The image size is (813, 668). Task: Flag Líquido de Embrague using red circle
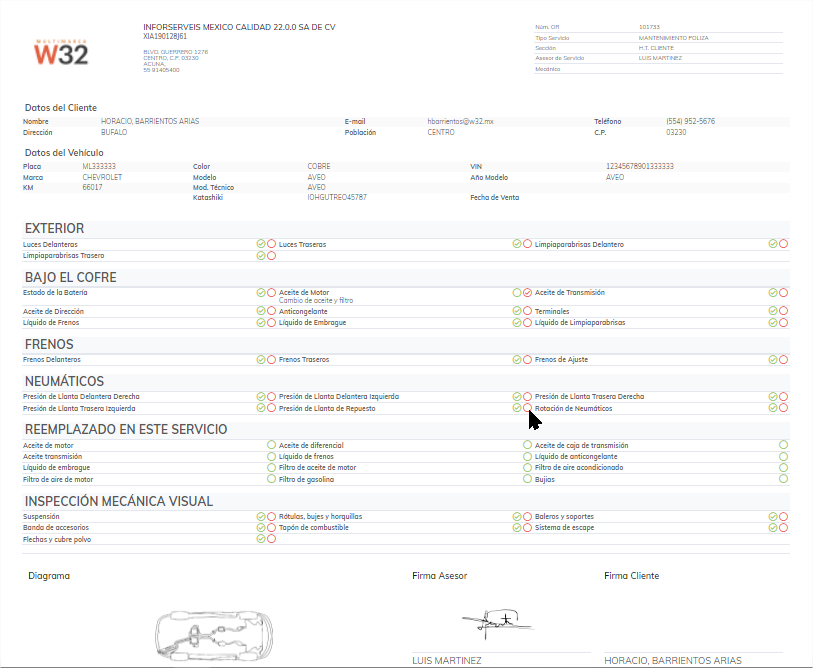[527, 323]
